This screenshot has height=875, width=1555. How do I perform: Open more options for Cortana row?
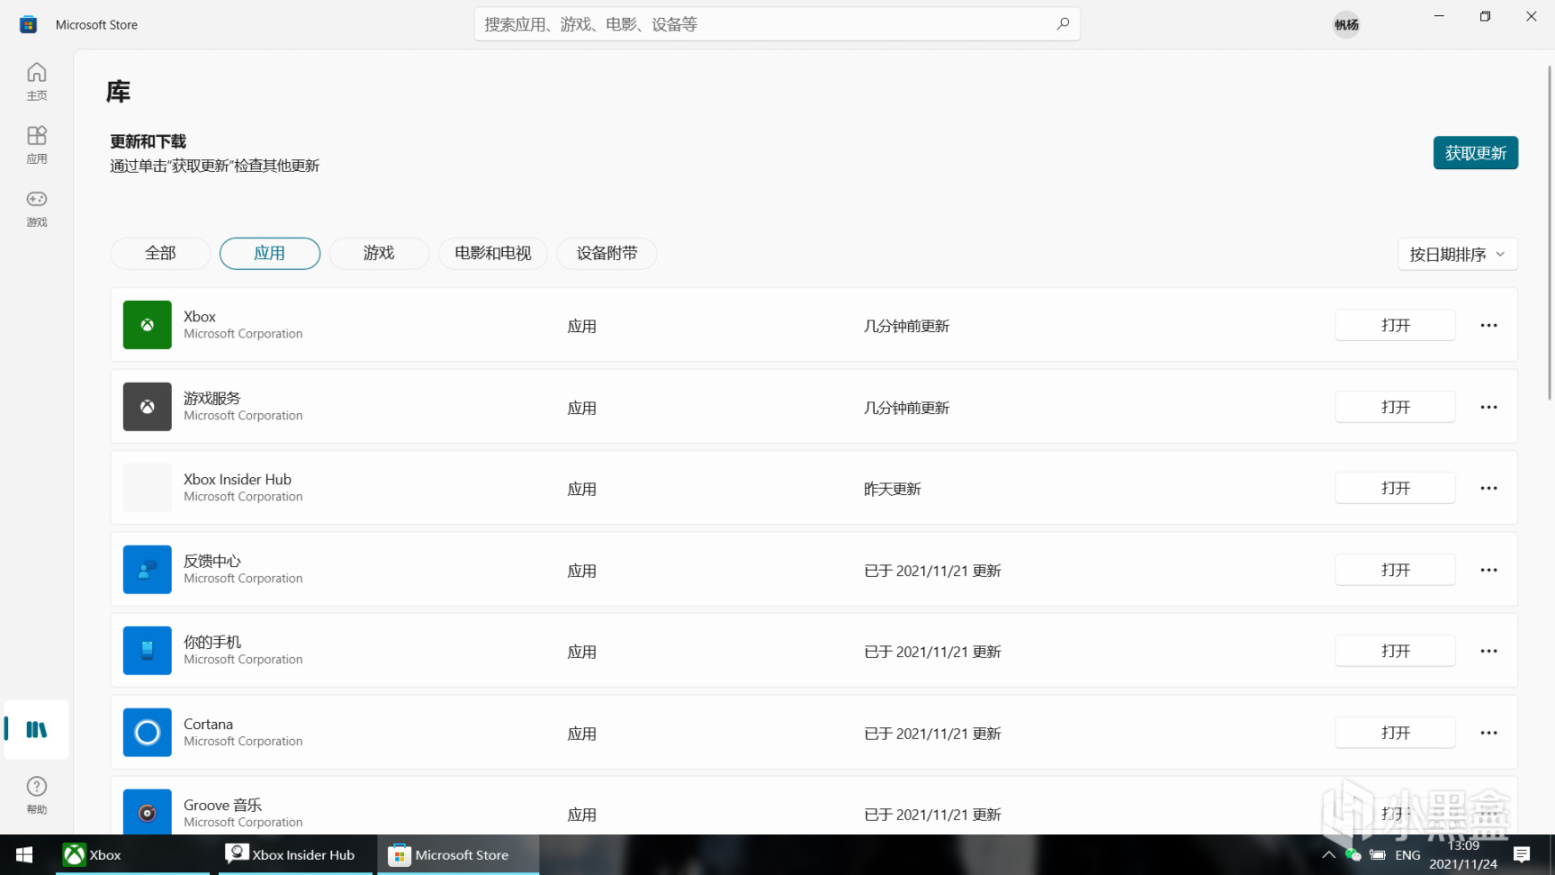(1489, 733)
